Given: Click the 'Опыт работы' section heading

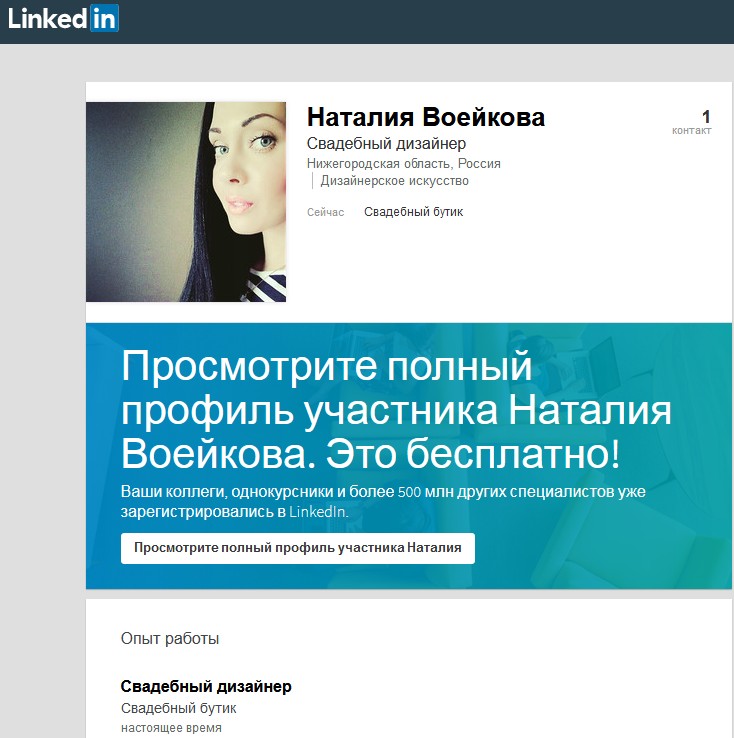Looking at the screenshot, I should 170,639.
